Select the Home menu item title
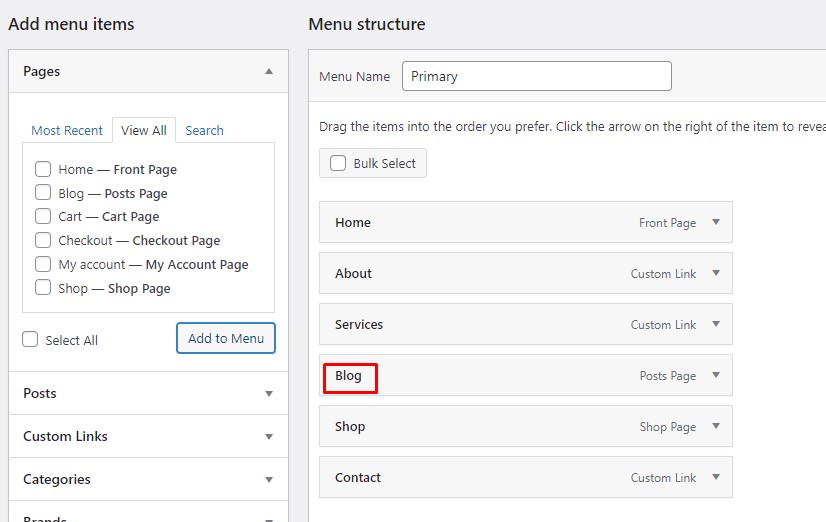Image resolution: width=826 pixels, height=522 pixels. point(353,222)
